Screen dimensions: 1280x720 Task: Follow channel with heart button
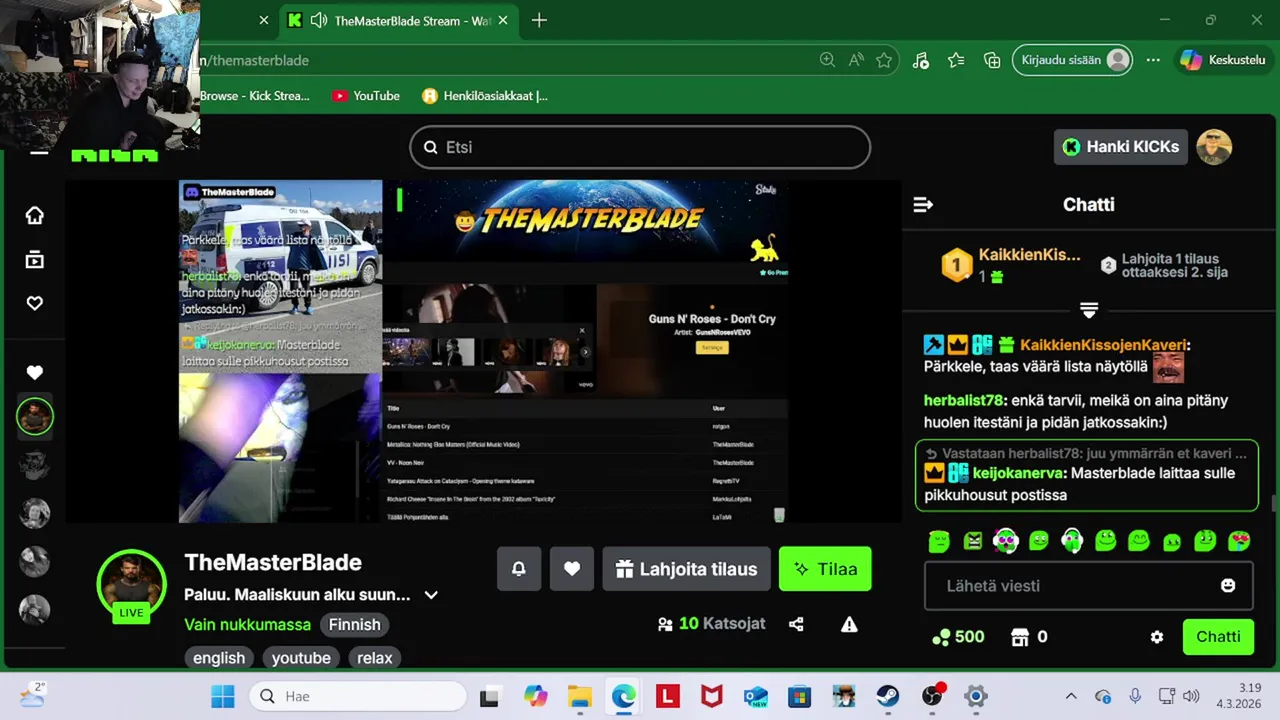[x=572, y=569]
